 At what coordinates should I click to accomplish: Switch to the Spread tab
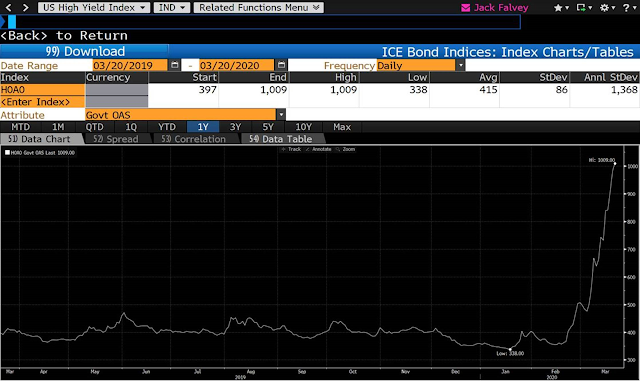116,139
